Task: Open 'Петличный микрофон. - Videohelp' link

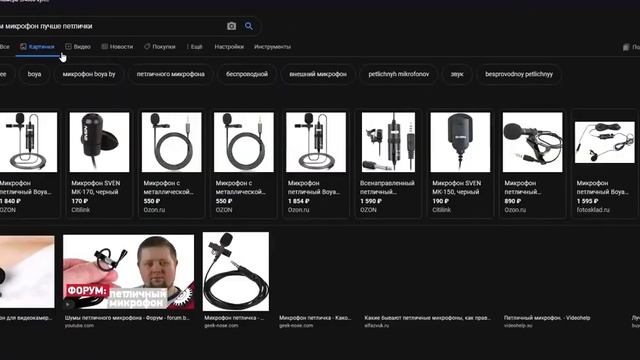Action: (547, 318)
